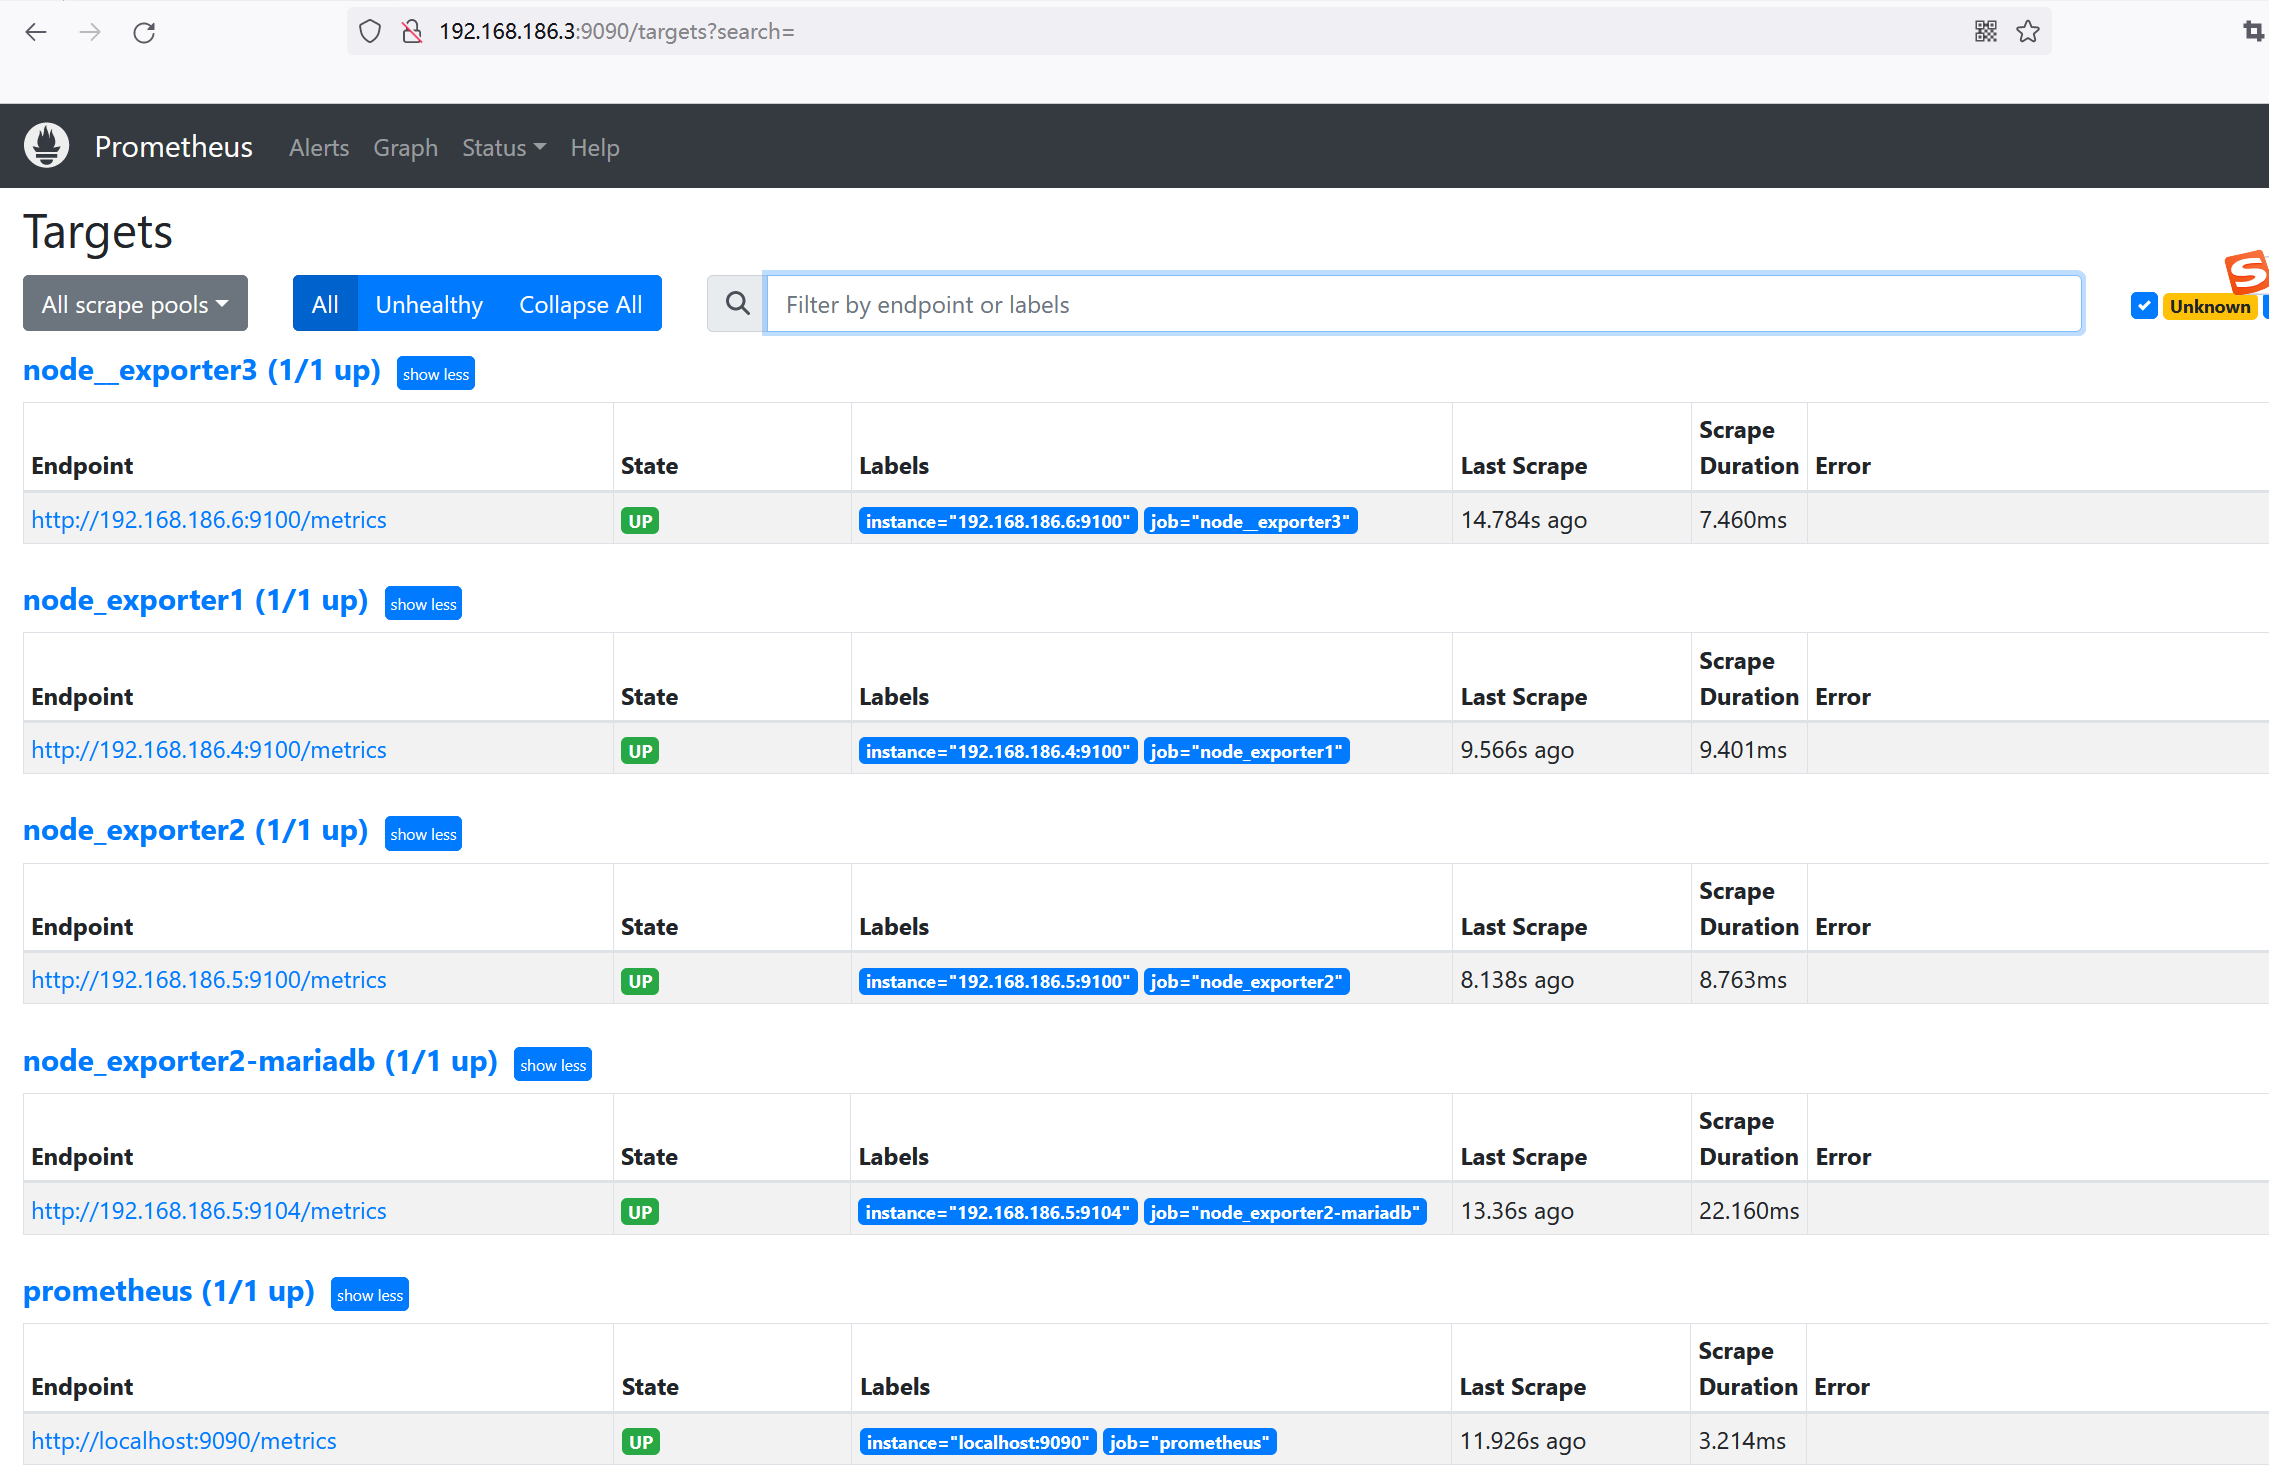Viewport: 2269px width, 1471px height.
Task: Open the 192.168.186.5:9104 metrics endpoint link
Action: click(208, 1211)
